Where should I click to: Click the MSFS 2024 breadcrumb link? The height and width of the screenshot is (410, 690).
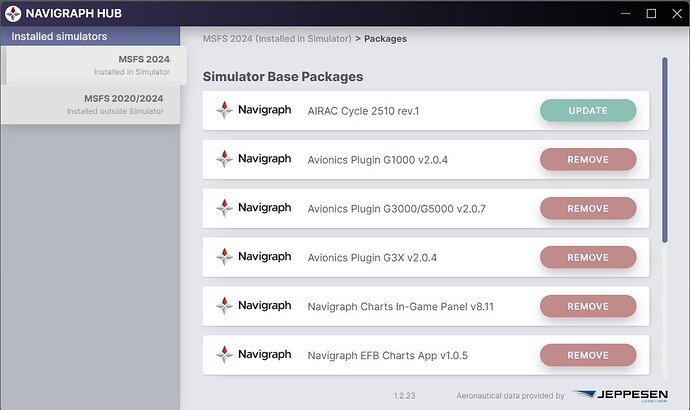[277, 39]
